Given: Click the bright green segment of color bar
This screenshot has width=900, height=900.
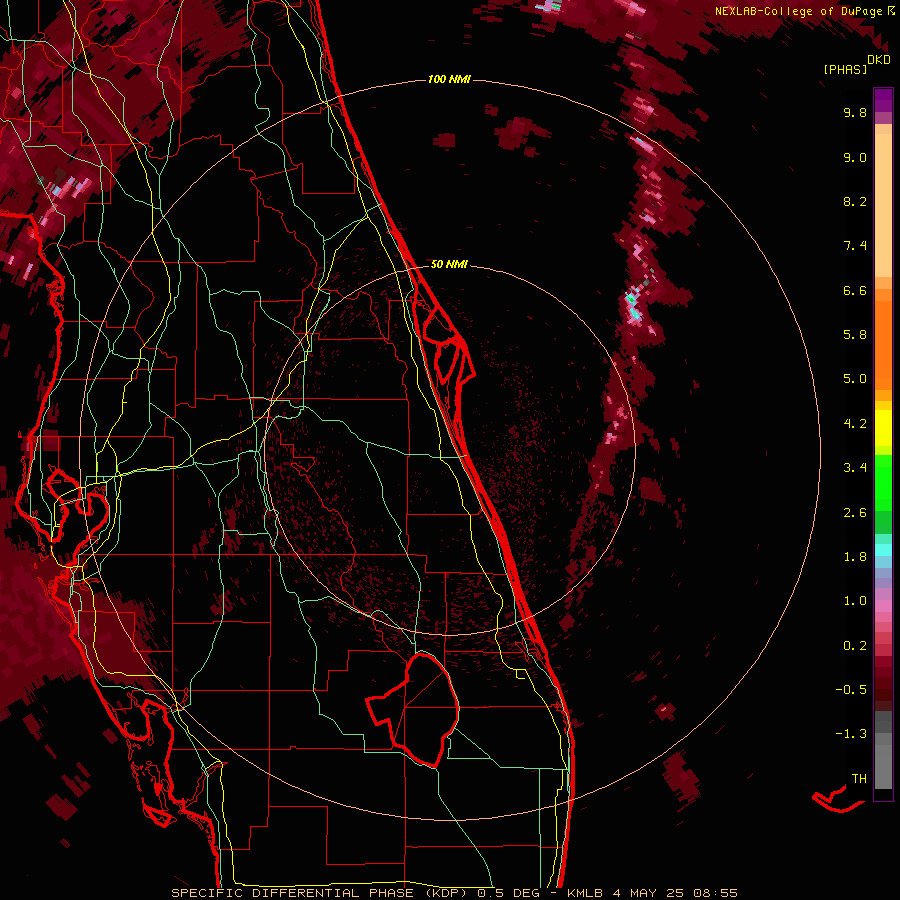Looking at the screenshot, I should pos(883,482).
